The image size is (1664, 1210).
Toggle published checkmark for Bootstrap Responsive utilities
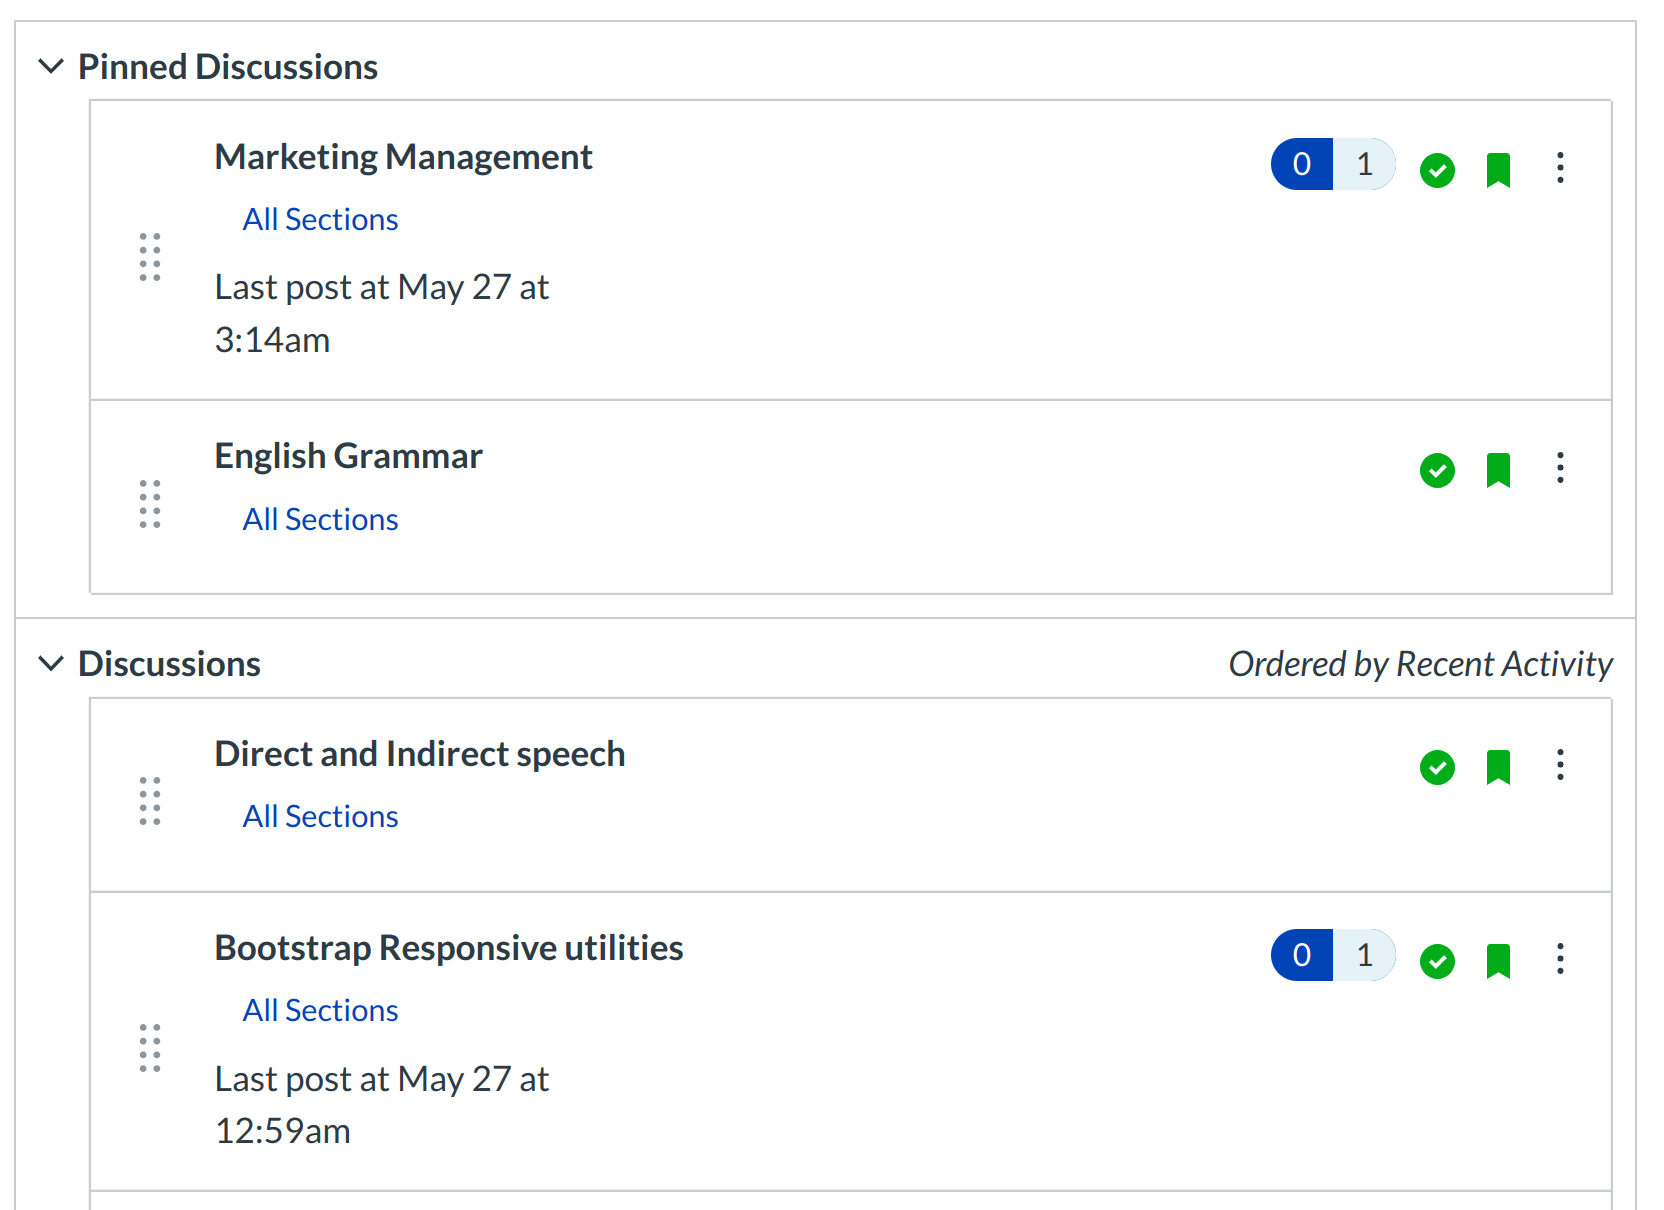1437,961
